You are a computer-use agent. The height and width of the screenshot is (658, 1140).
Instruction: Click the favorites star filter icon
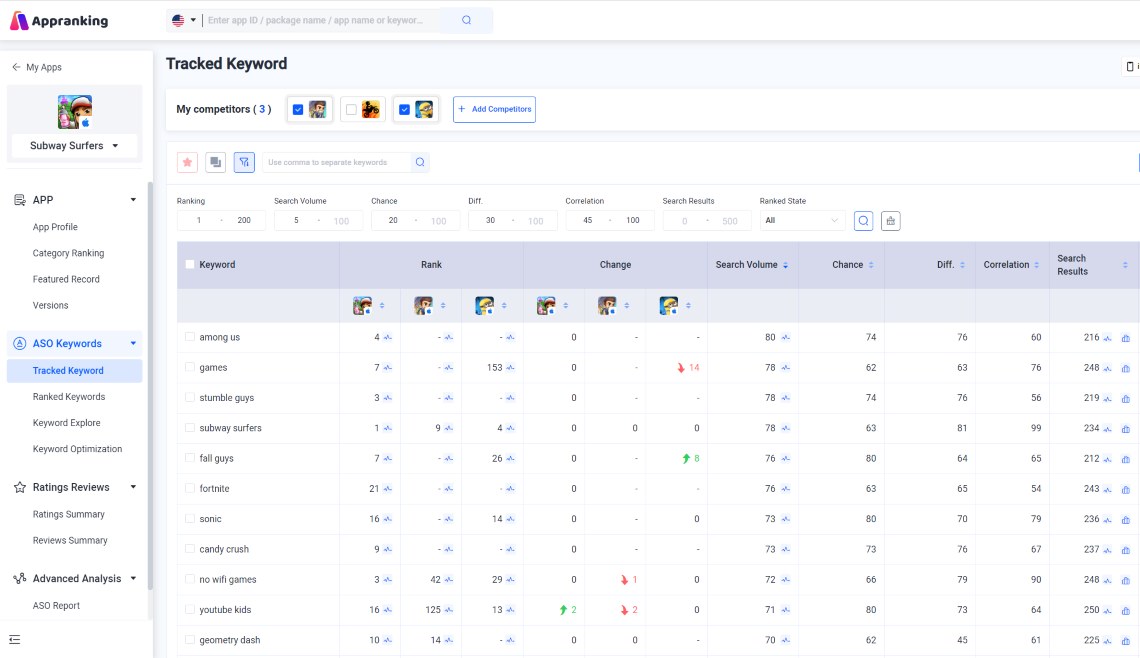(x=187, y=162)
